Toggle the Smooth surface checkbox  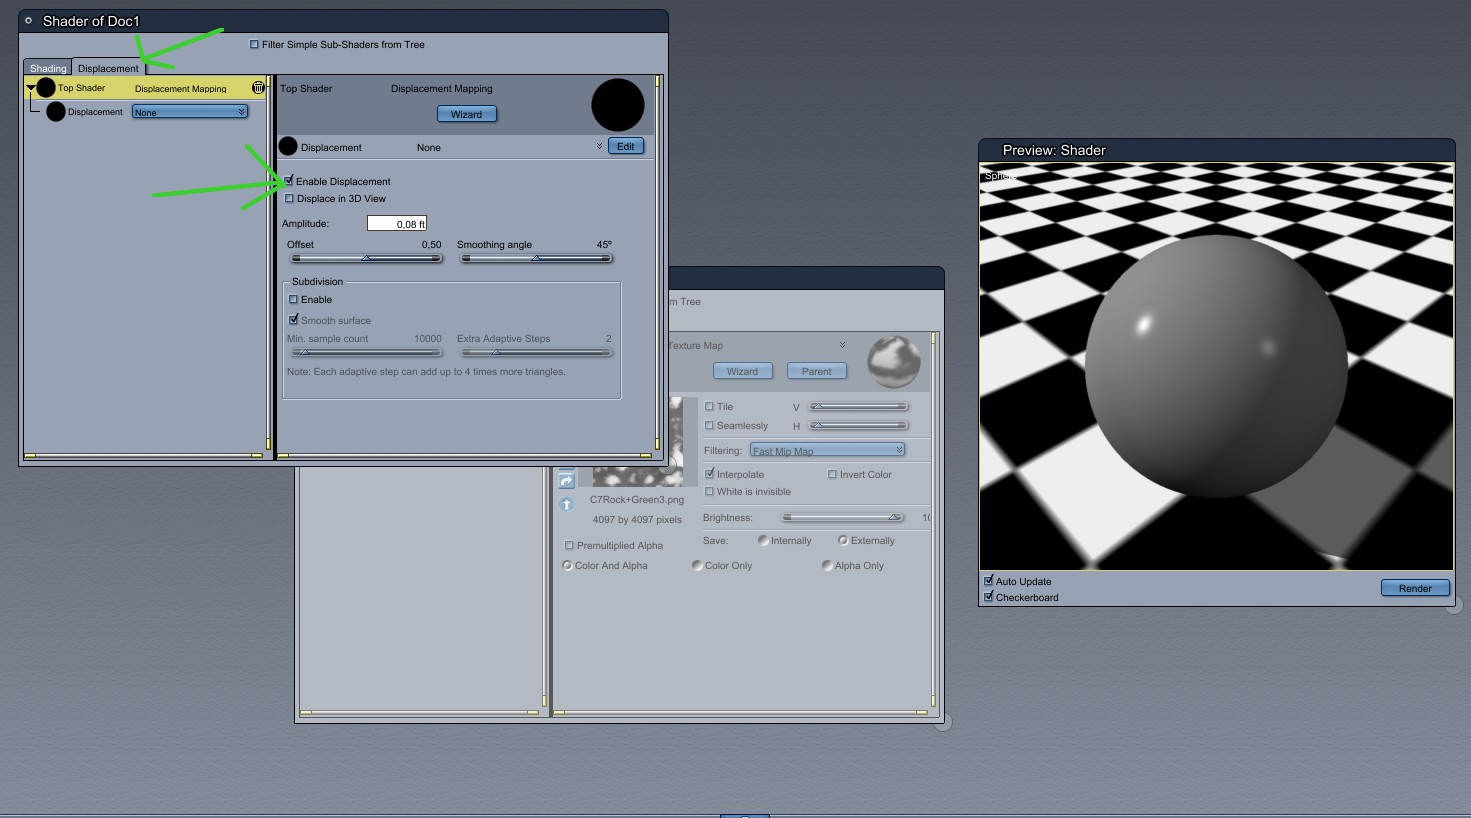tap(294, 320)
